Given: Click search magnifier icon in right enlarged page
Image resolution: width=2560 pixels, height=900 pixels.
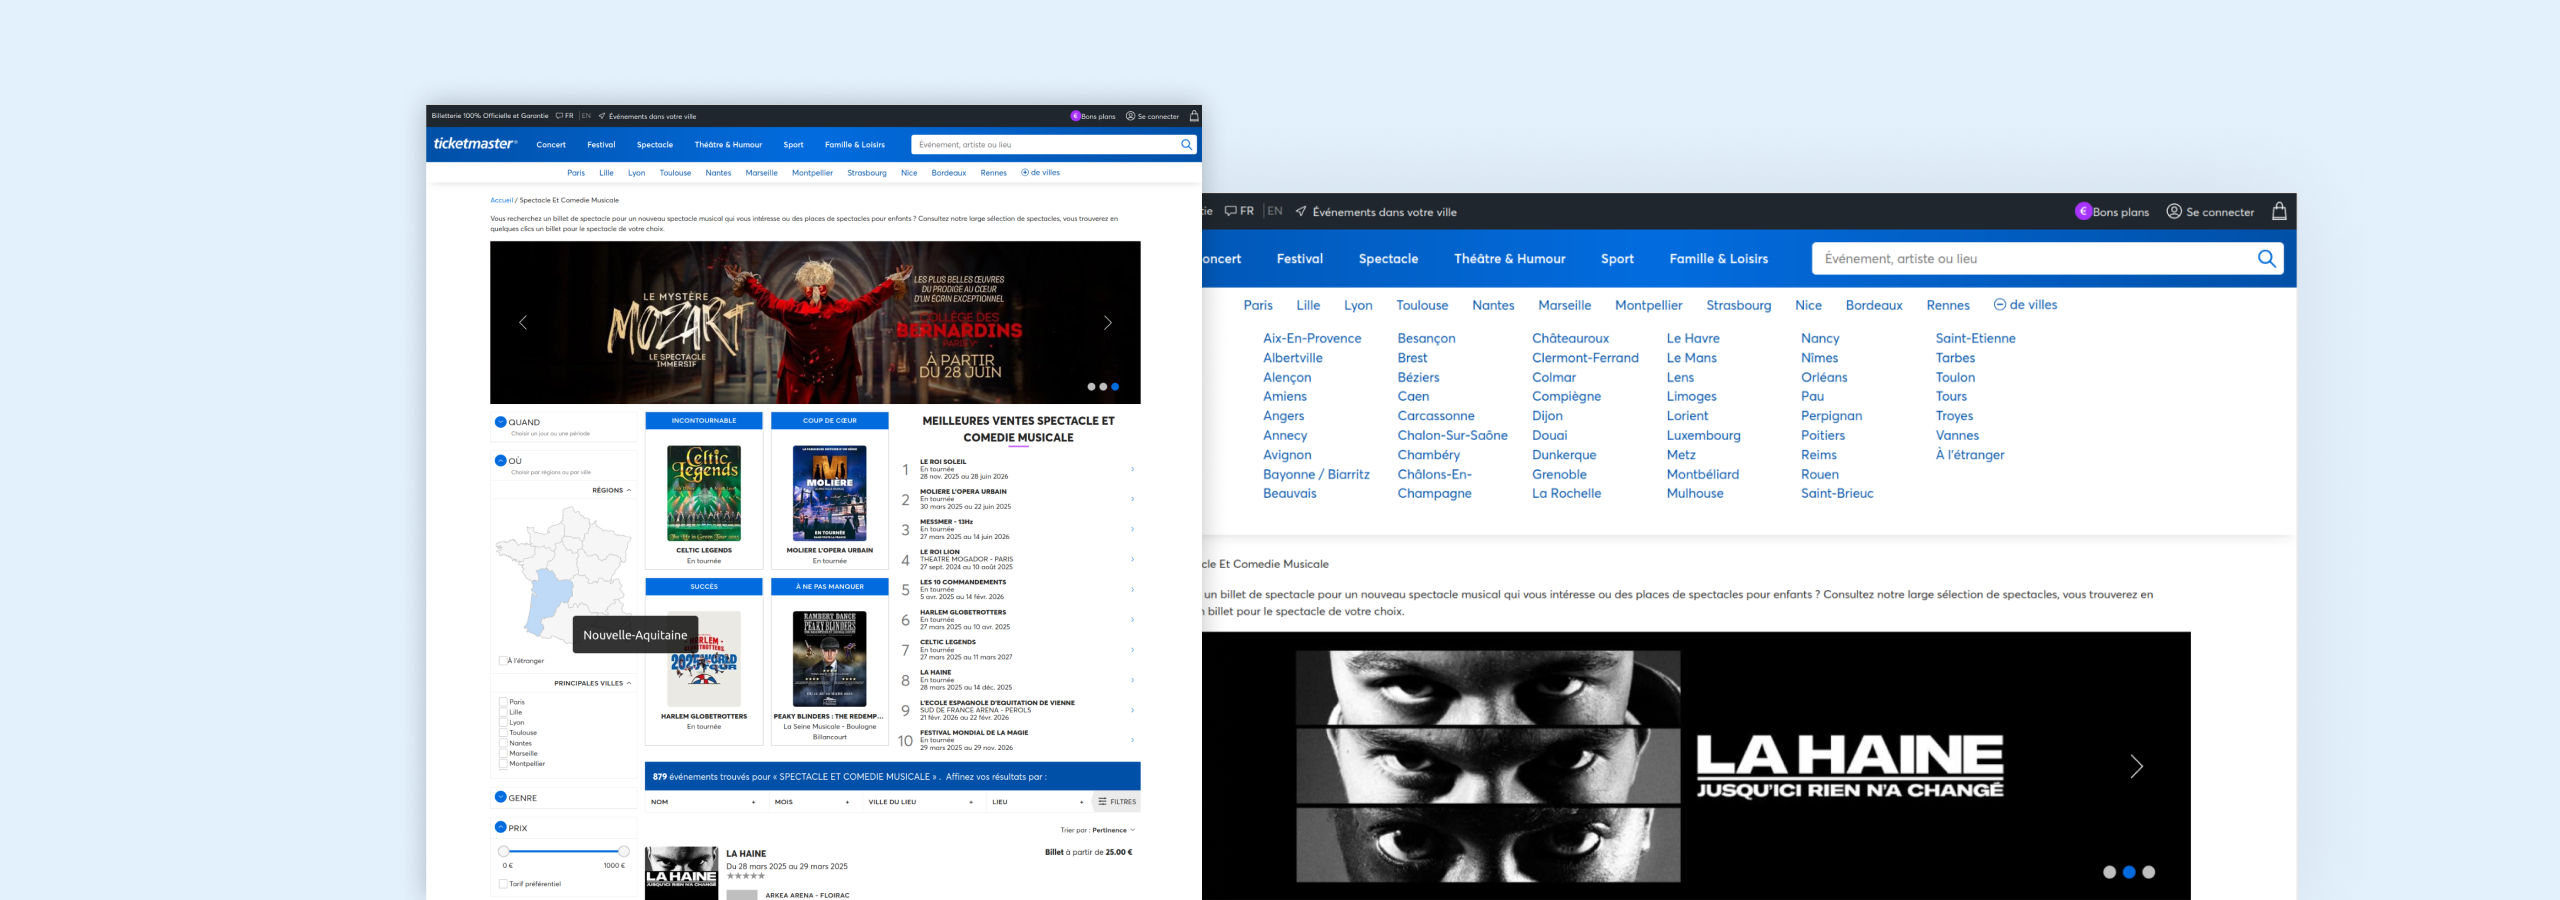Looking at the screenshot, I should (2267, 258).
